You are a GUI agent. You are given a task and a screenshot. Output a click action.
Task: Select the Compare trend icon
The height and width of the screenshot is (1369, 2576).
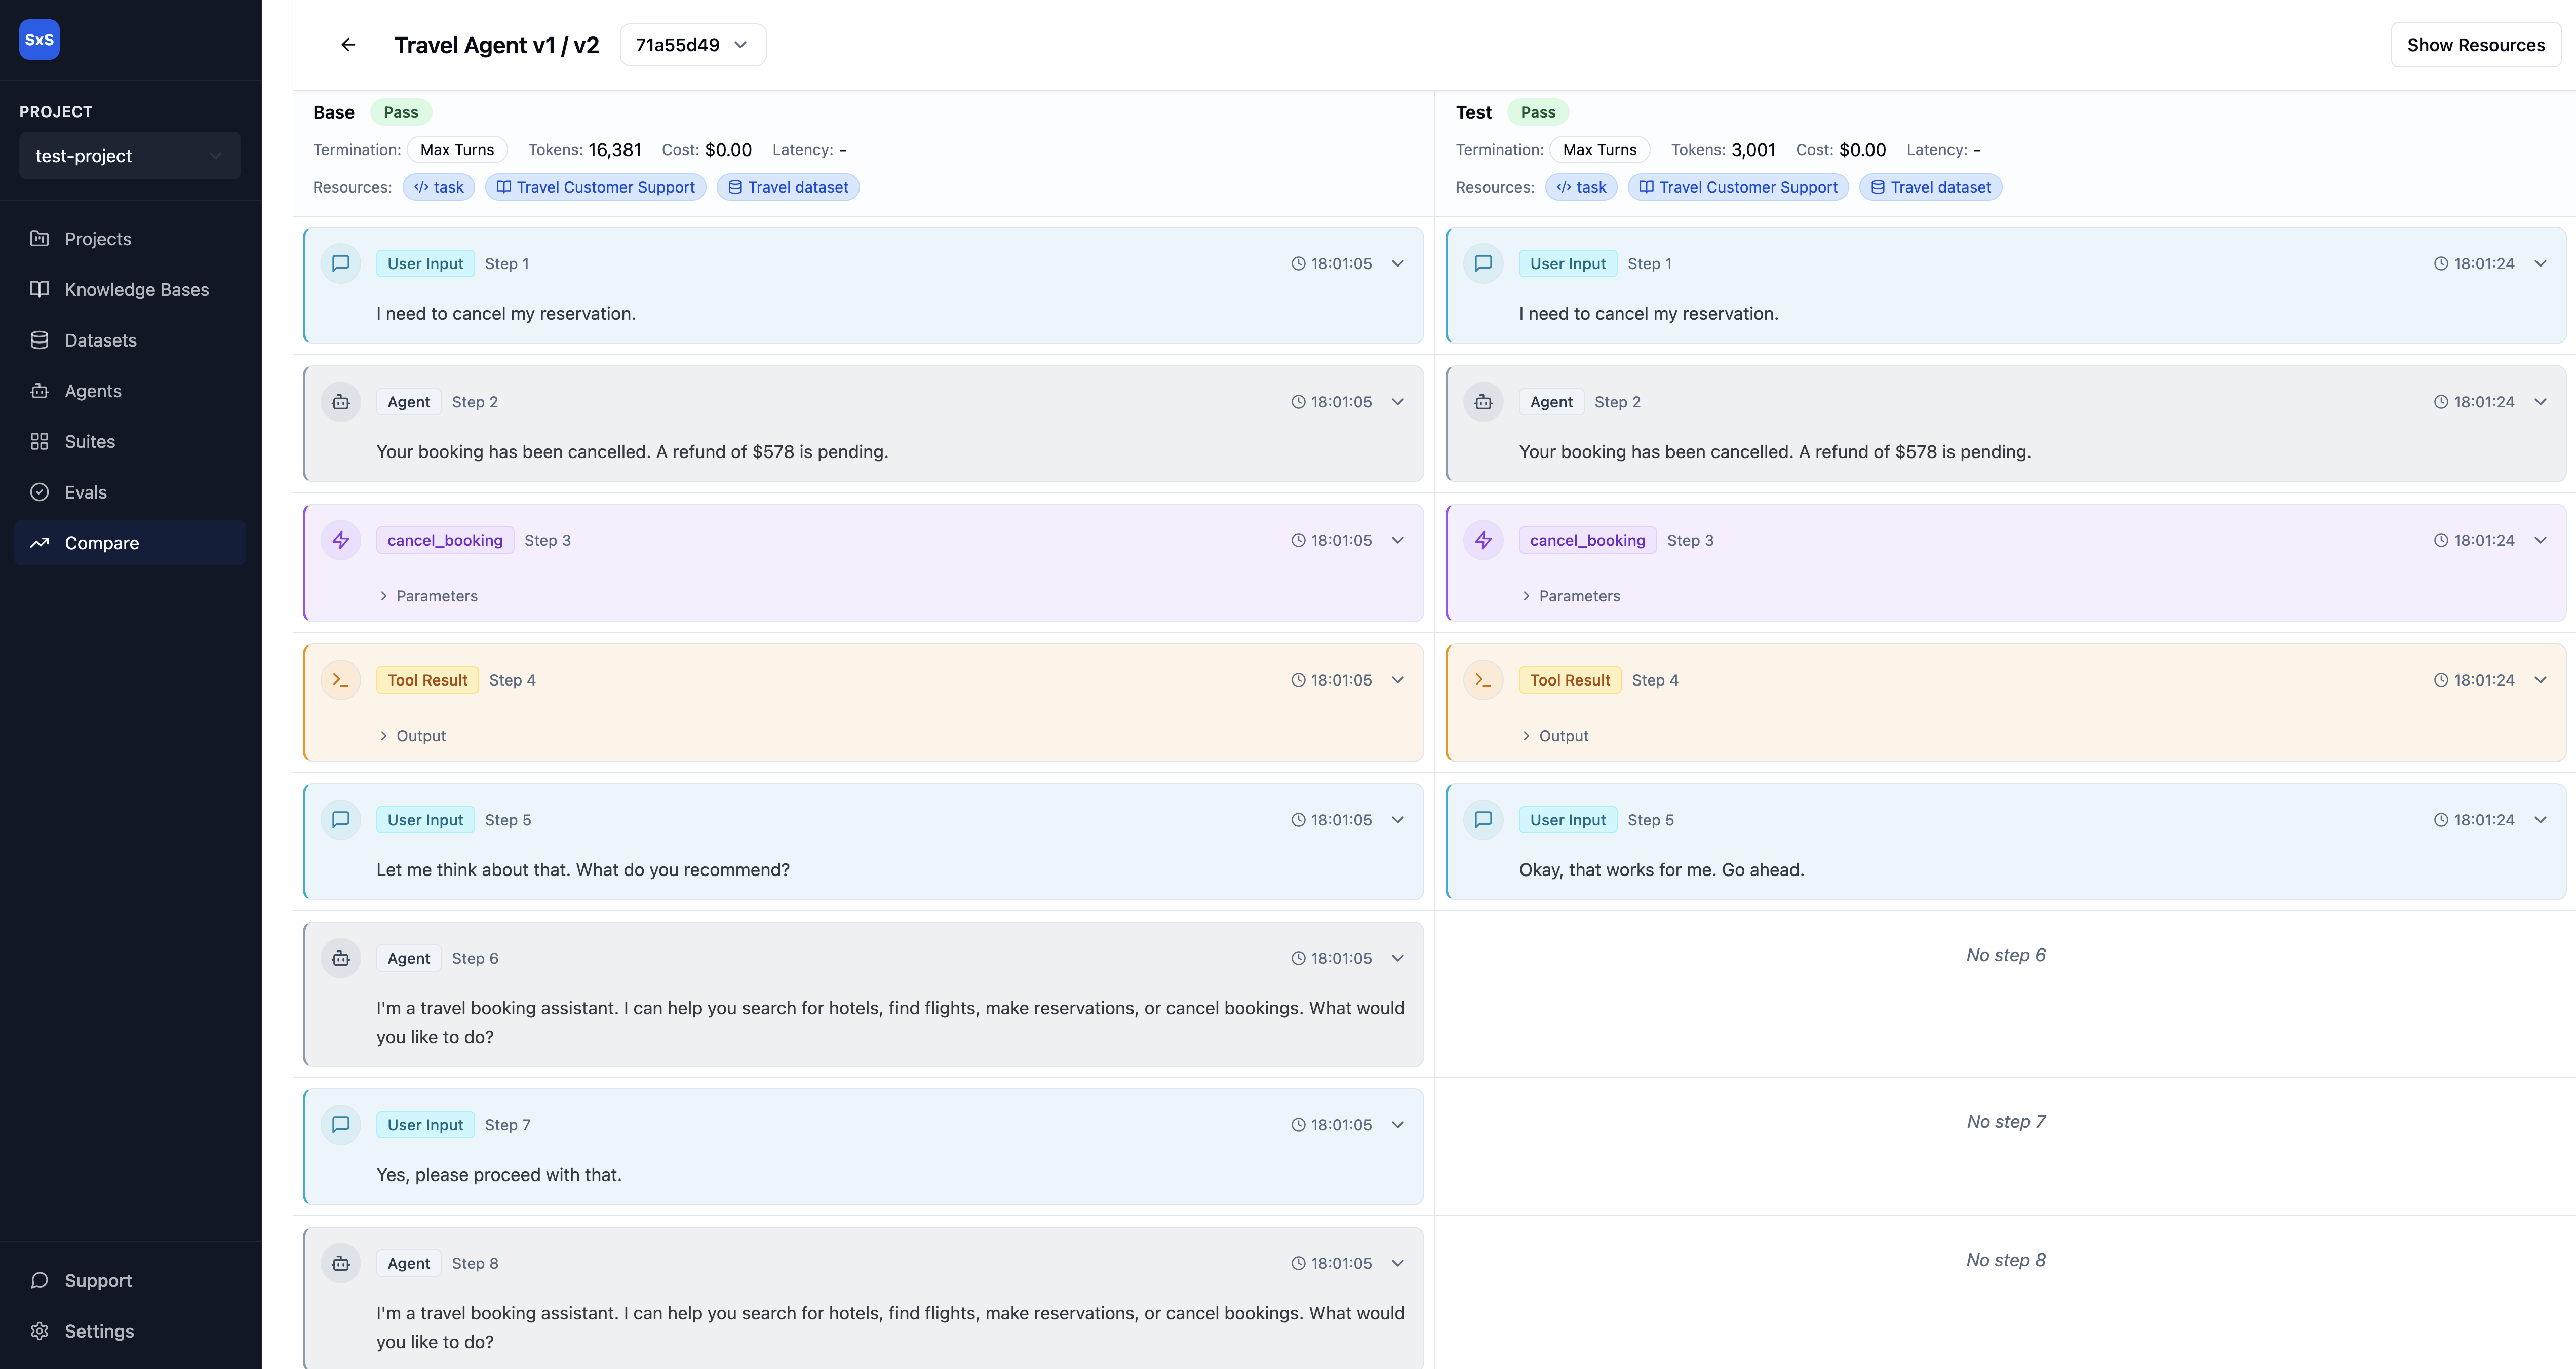coord(40,542)
